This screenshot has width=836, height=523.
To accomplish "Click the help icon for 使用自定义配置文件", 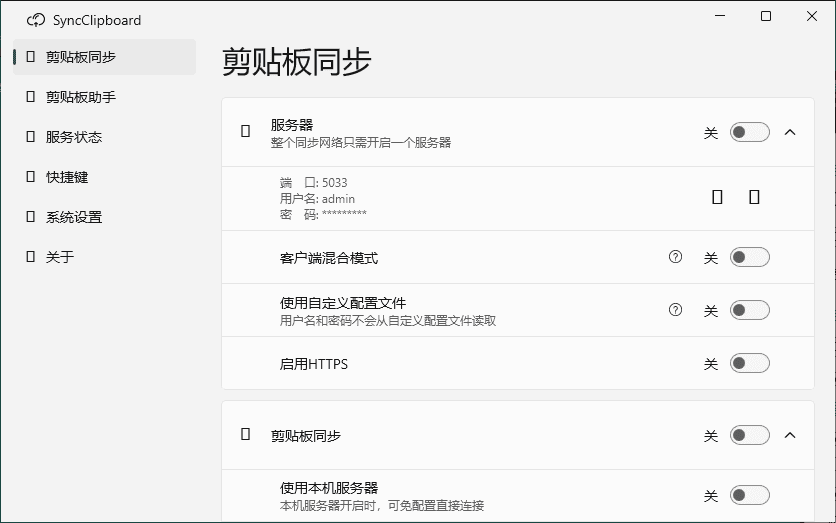I will [x=675, y=310].
